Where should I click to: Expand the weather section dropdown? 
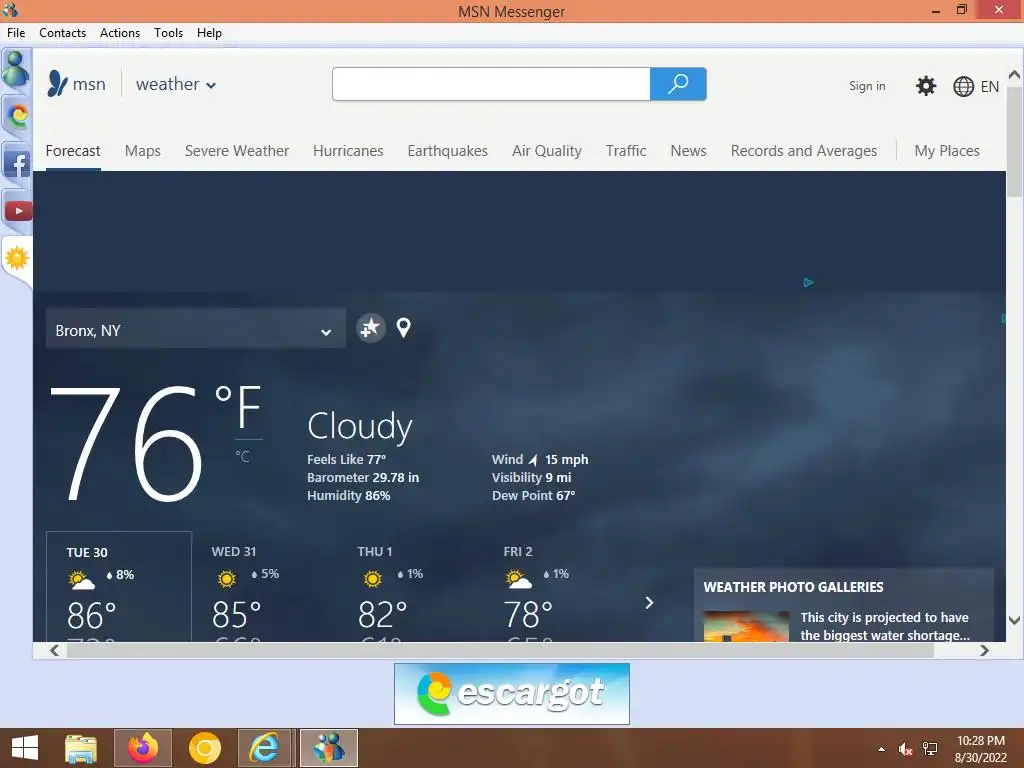click(210, 86)
